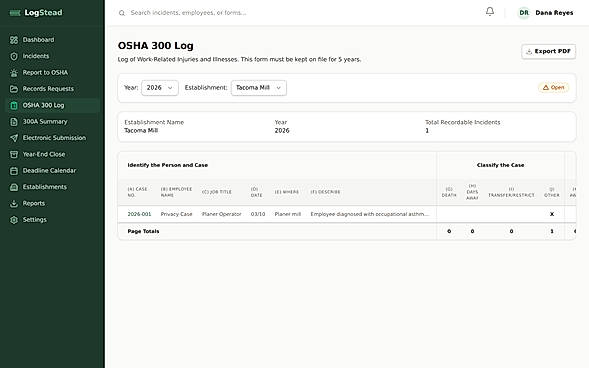Navigate to Report to OSHA
This screenshot has width=589, height=368.
pos(53,72)
